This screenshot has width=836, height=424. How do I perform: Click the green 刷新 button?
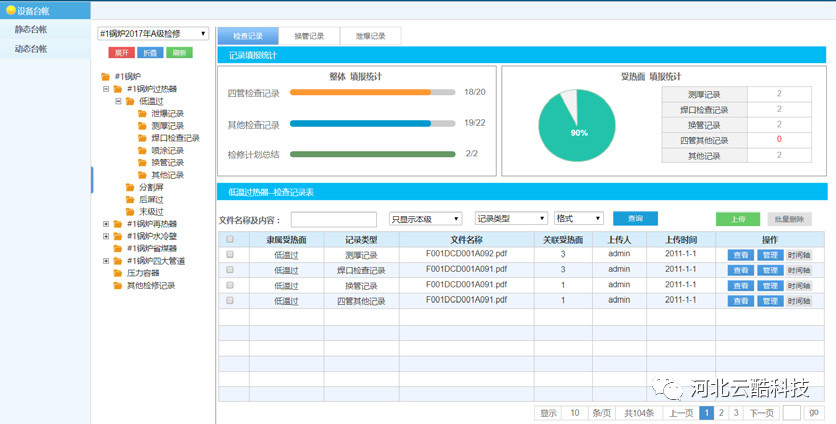[x=179, y=53]
